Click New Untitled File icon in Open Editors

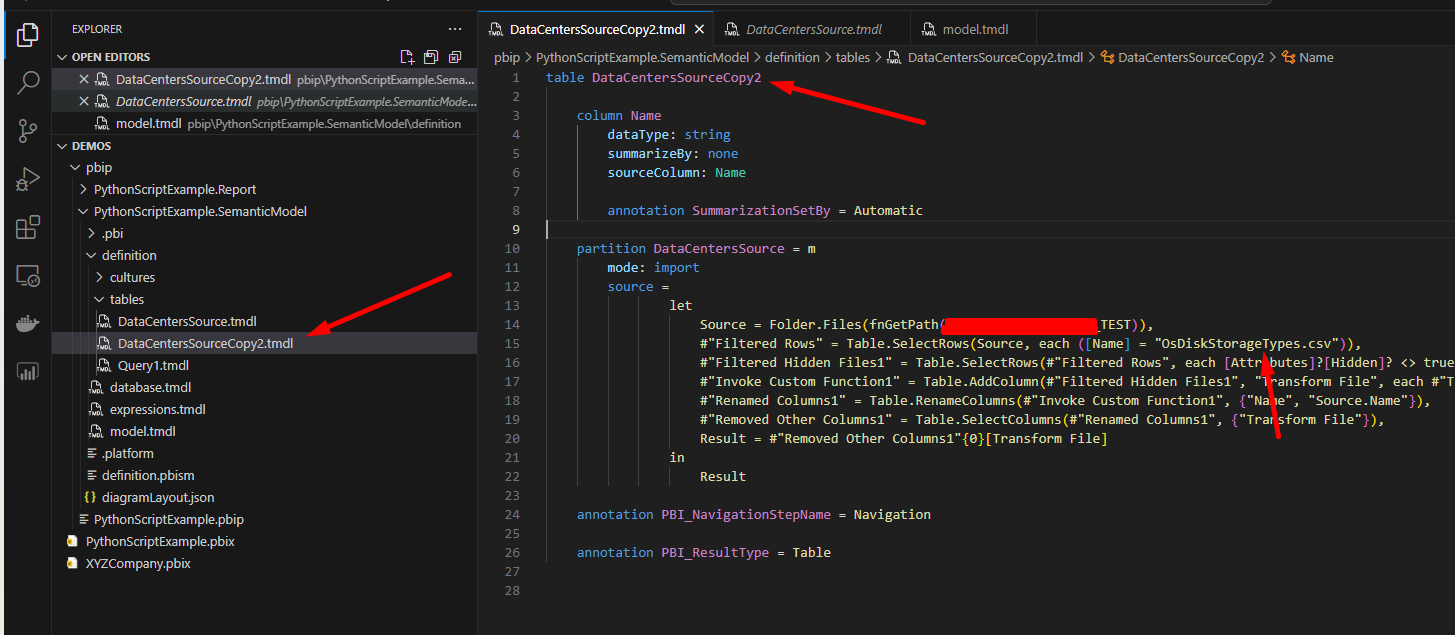tap(407, 57)
